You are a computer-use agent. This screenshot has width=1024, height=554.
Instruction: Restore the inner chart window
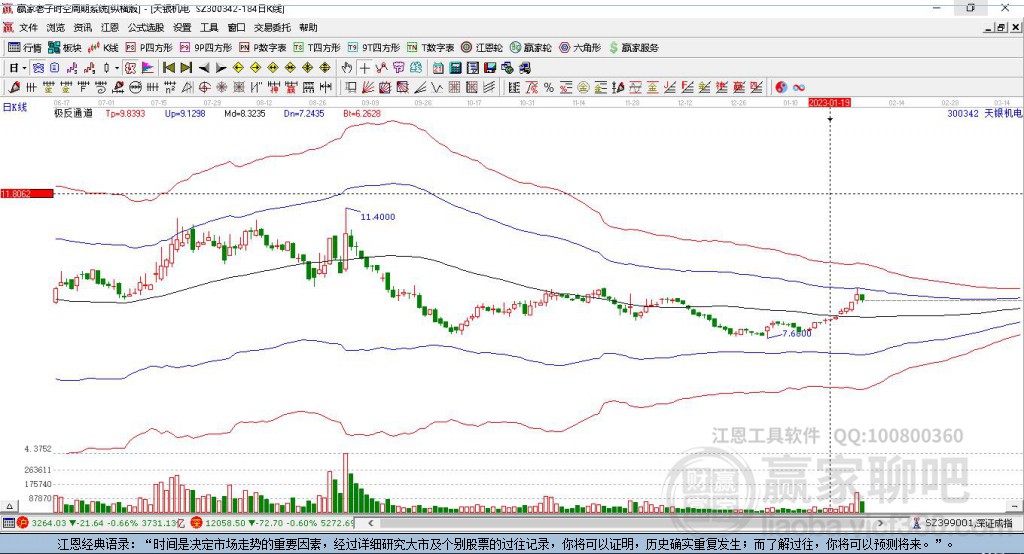click(x=1001, y=27)
